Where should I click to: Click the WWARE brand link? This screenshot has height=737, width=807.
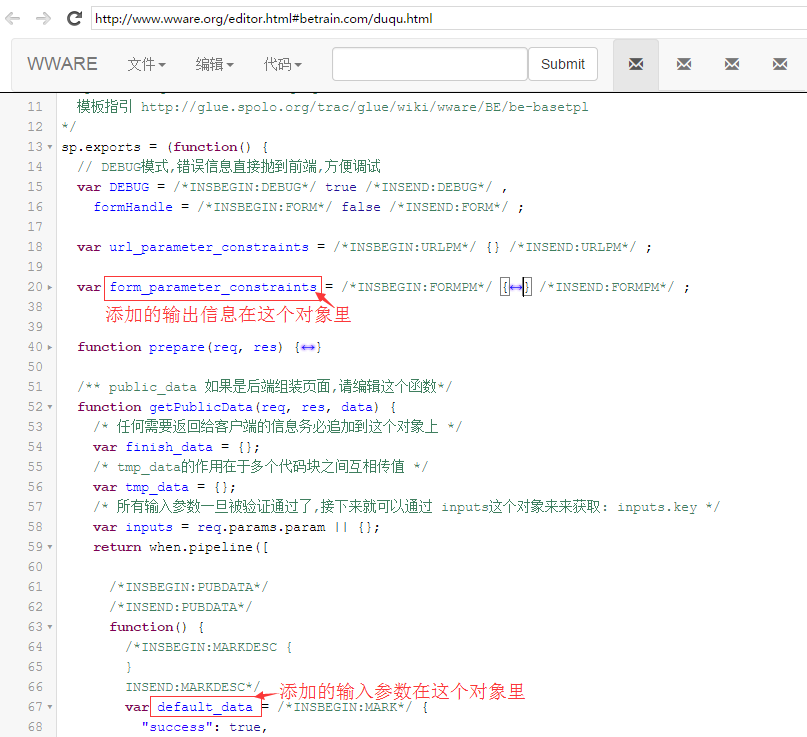62,64
